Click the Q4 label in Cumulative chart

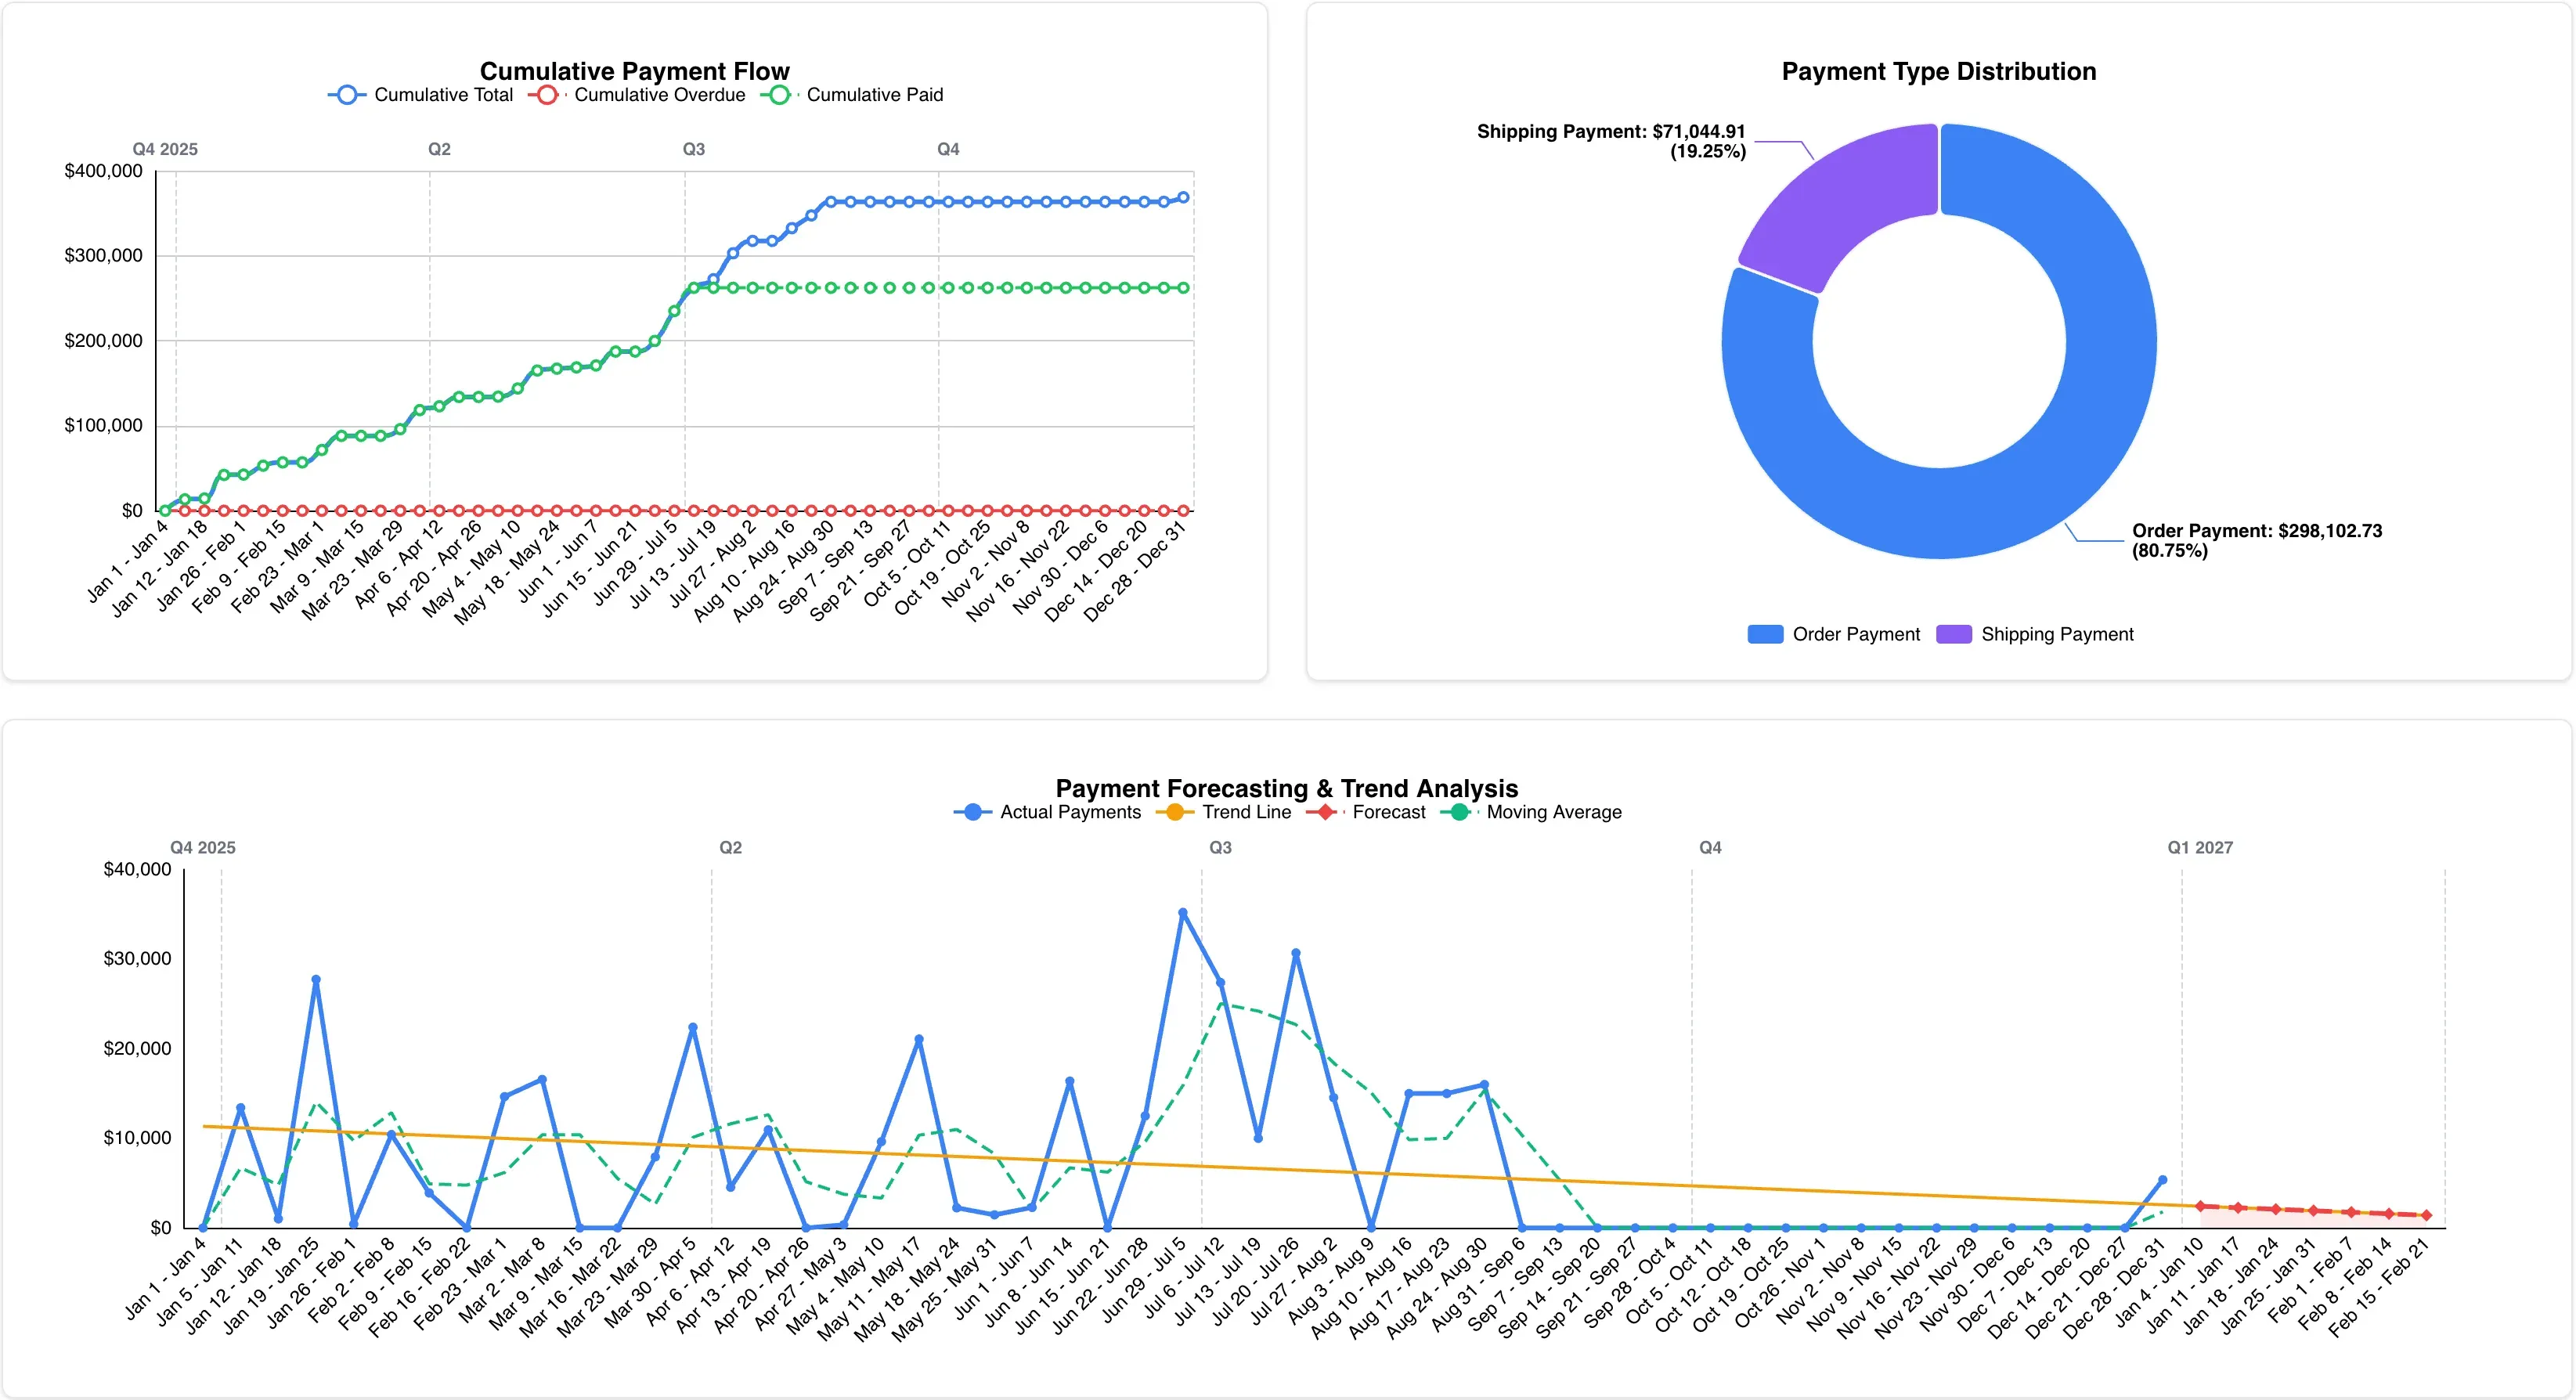948,149
